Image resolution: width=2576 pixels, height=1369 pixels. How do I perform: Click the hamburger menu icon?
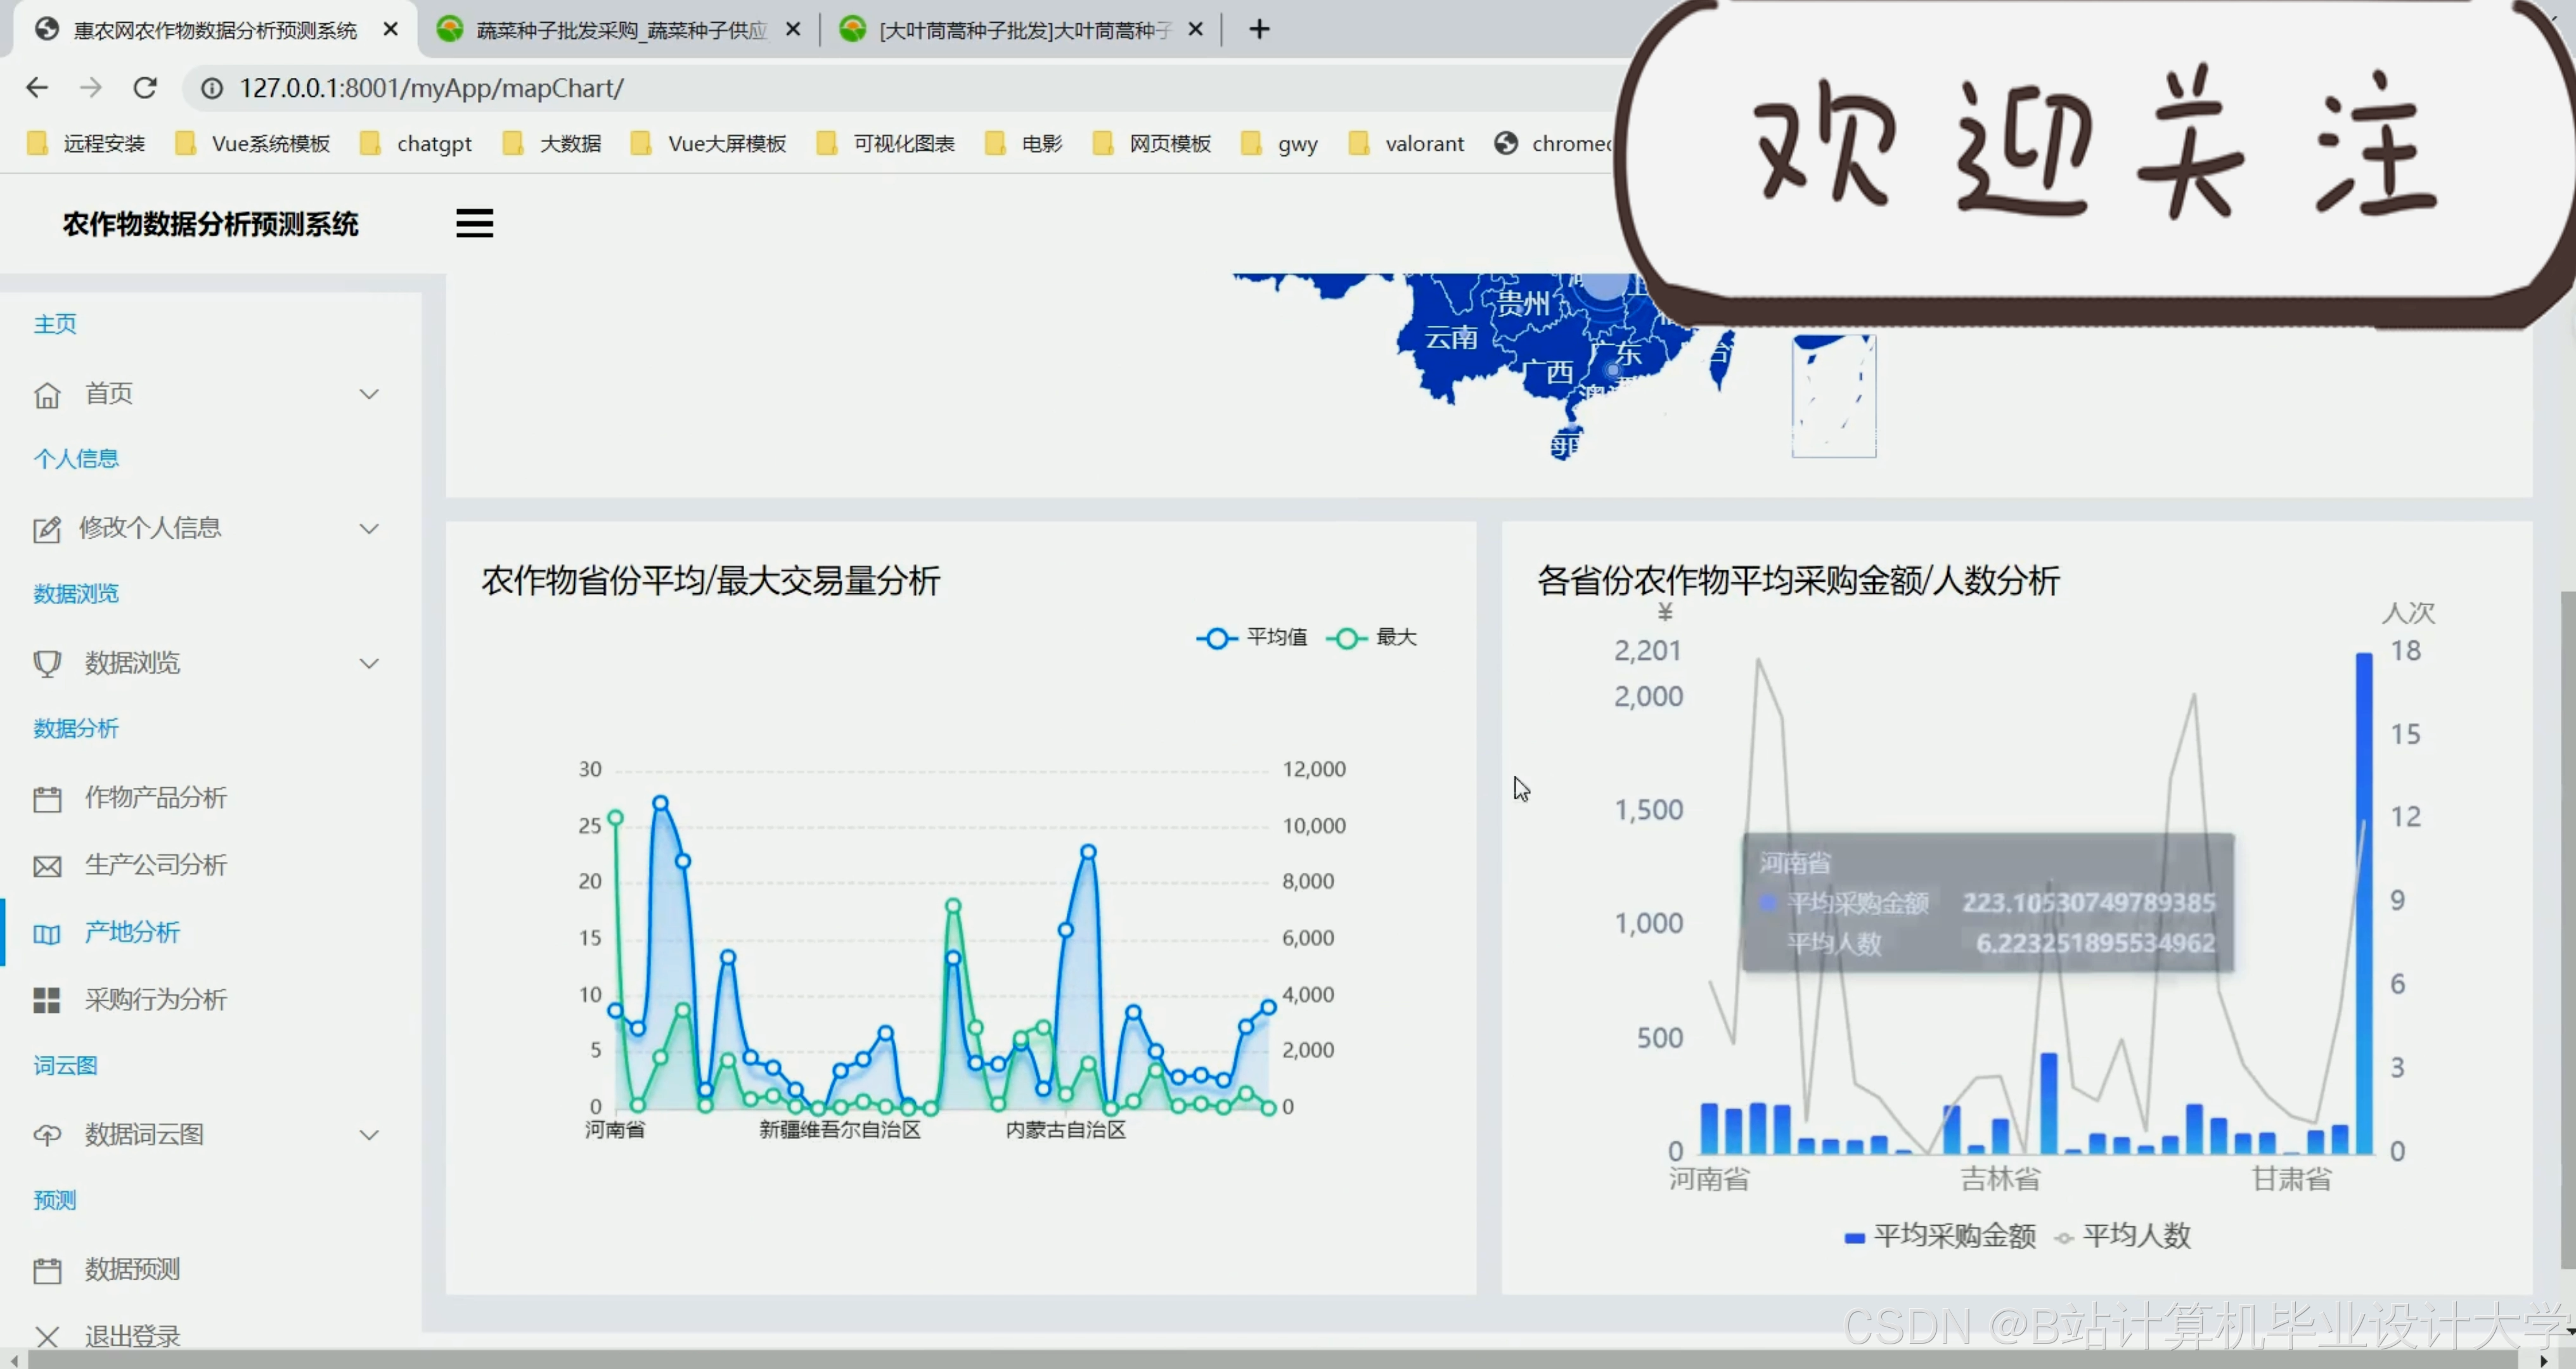pos(474,223)
